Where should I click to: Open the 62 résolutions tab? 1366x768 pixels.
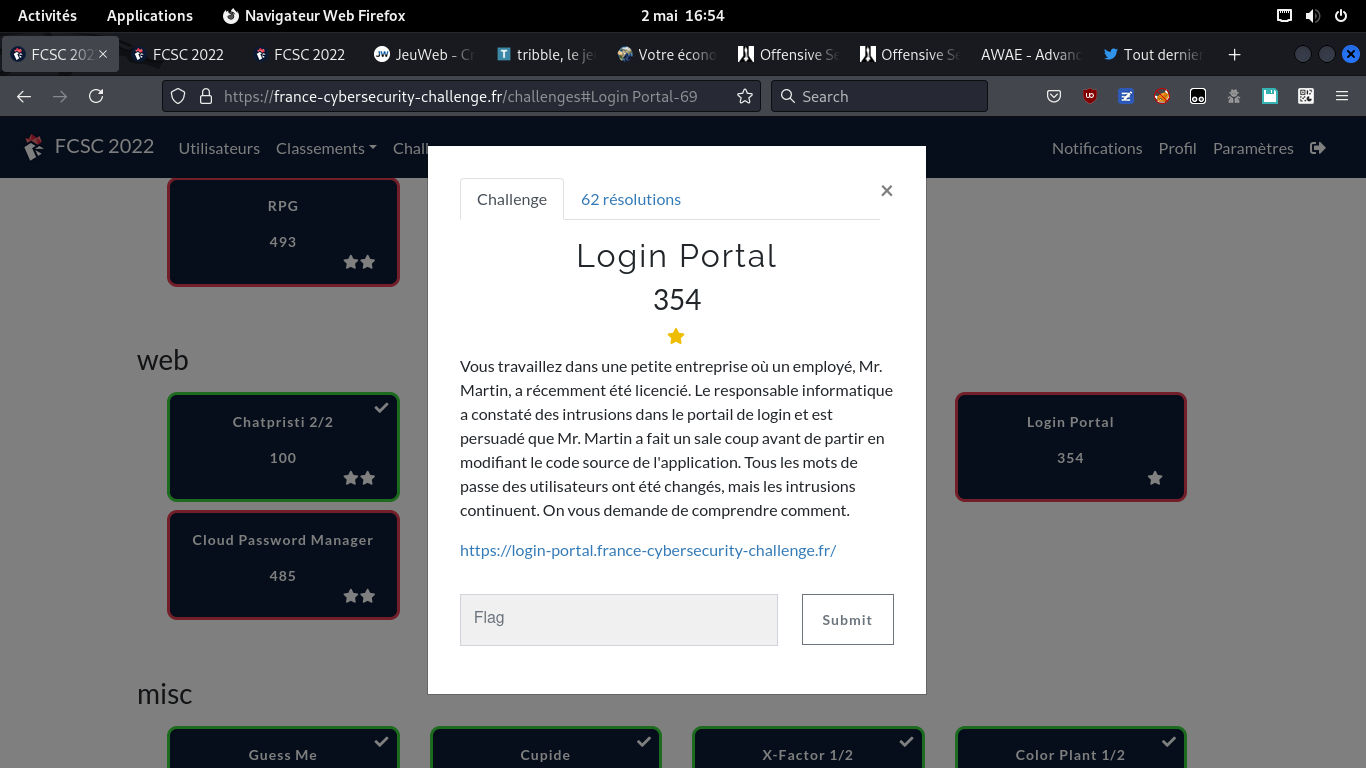coord(631,199)
